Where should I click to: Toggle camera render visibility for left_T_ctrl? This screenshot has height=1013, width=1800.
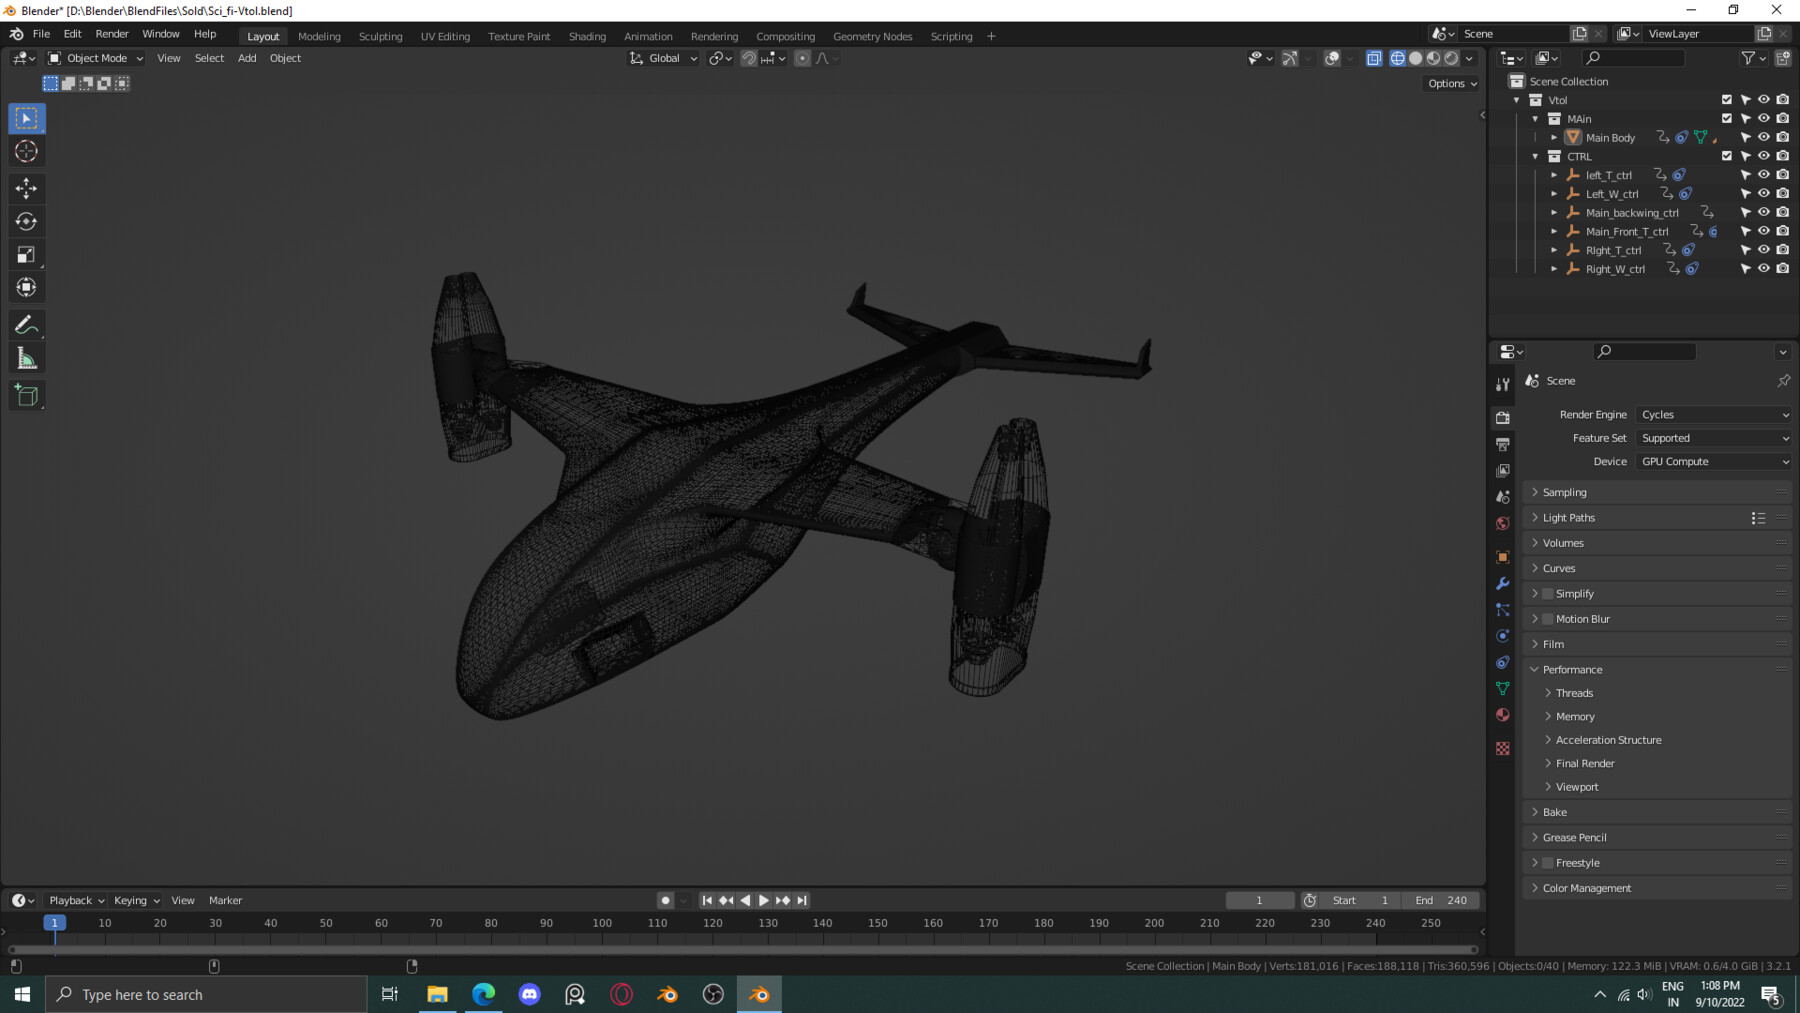coord(1783,175)
